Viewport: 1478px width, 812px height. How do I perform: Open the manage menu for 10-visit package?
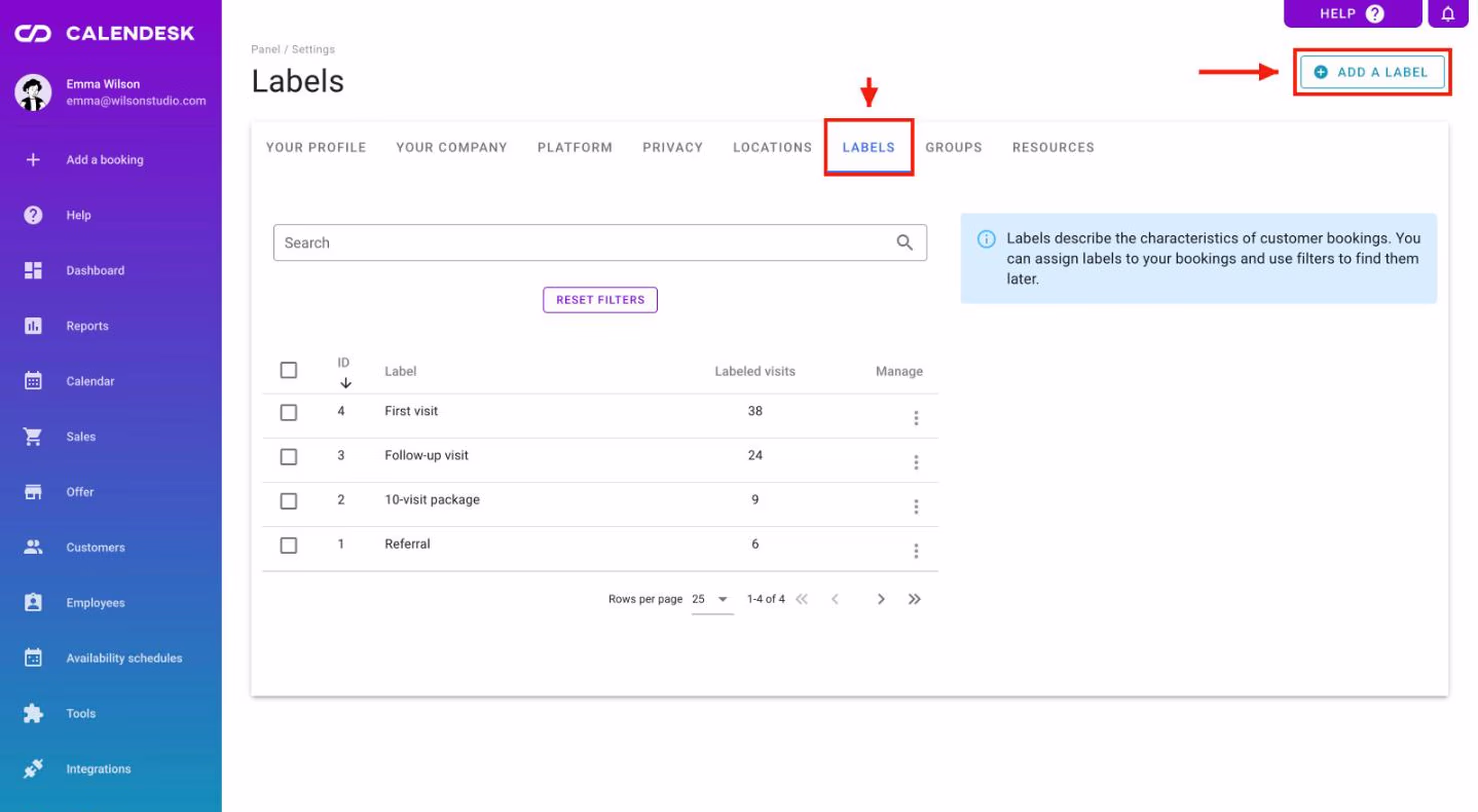(916, 507)
